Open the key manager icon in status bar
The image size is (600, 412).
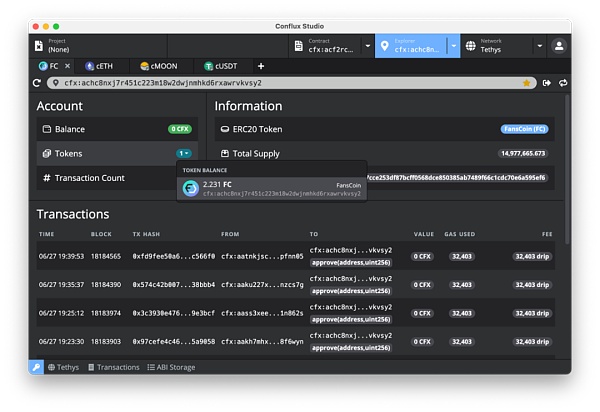click(36, 367)
